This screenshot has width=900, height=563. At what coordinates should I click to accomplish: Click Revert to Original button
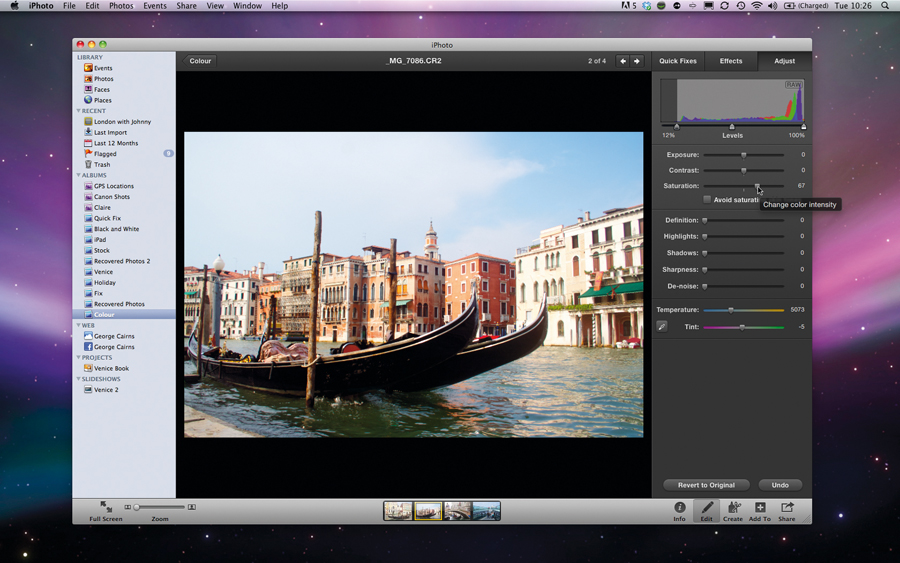[x=706, y=485]
